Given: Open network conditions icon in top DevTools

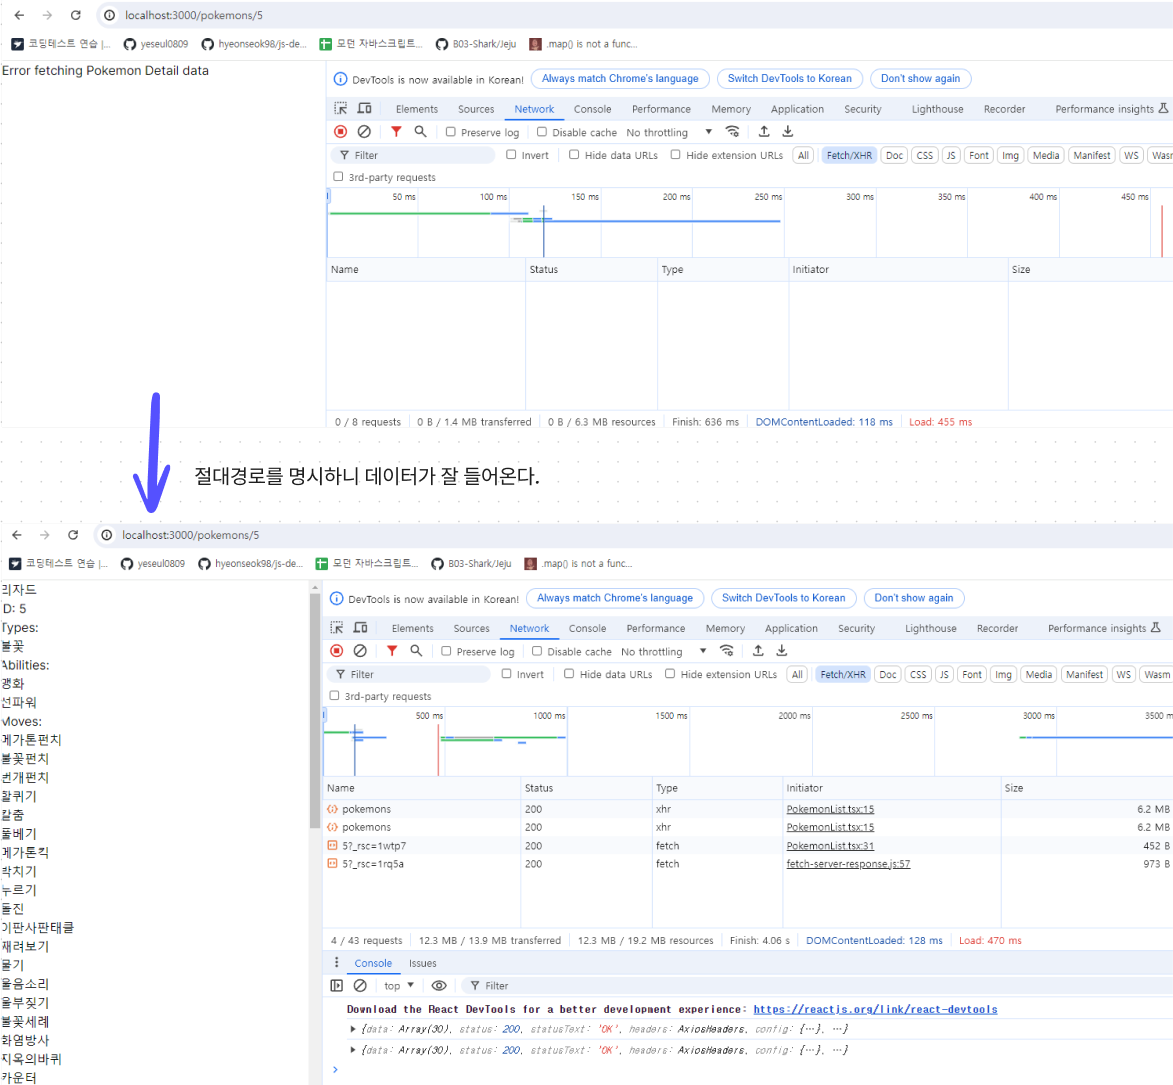Looking at the screenshot, I should (732, 132).
